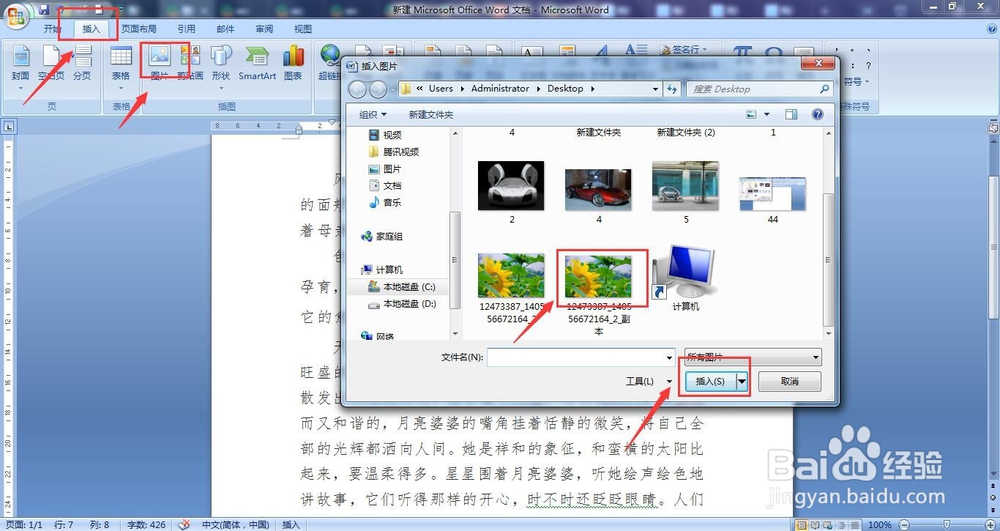Click Users in the address breadcrumb
Image resolution: width=1000 pixels, height=531 pixels.
click(x=441, y=89)
